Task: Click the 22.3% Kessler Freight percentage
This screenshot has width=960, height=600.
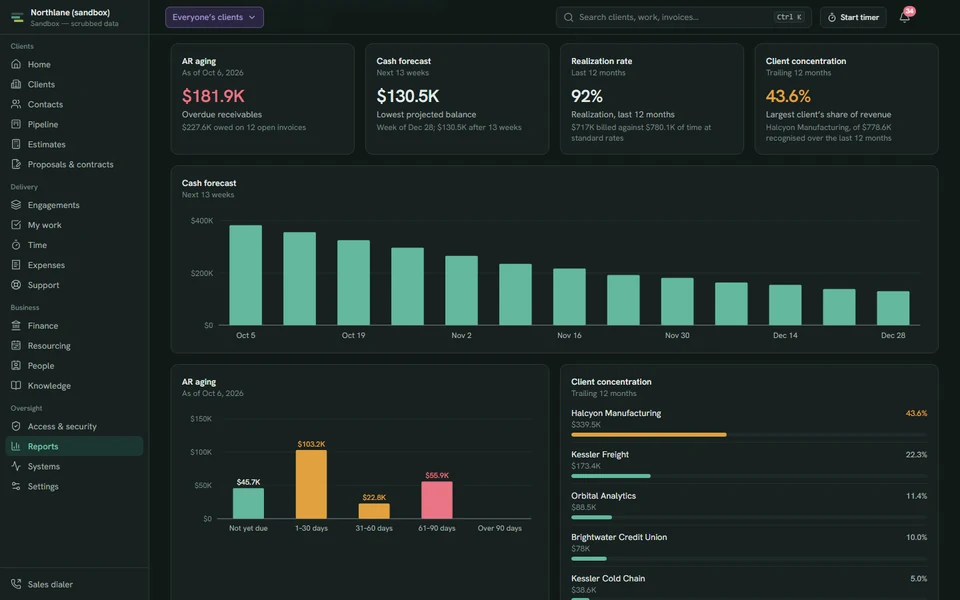Action: (x=916, y=455)
